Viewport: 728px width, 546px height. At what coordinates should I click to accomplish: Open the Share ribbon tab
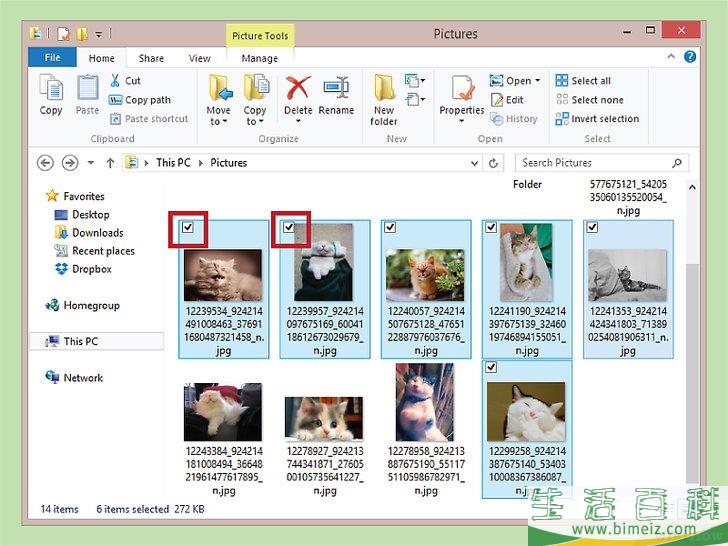click(x=152, y=59)
